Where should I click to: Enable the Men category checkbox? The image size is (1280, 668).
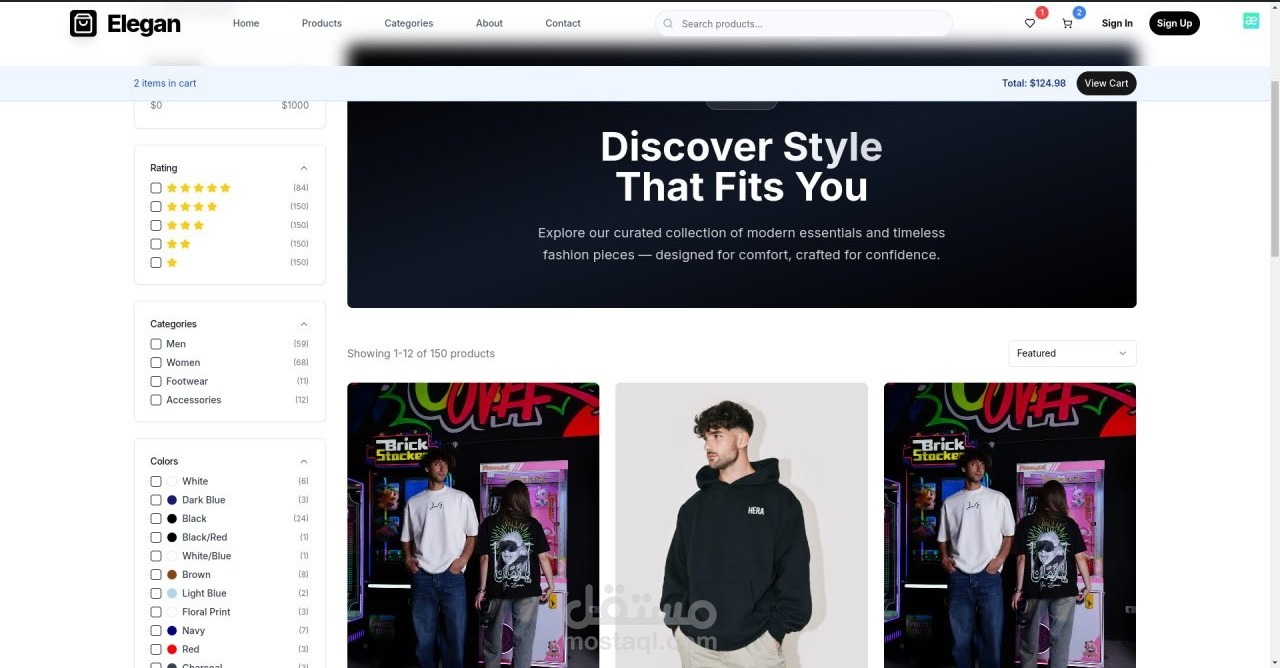pos(156,344)
